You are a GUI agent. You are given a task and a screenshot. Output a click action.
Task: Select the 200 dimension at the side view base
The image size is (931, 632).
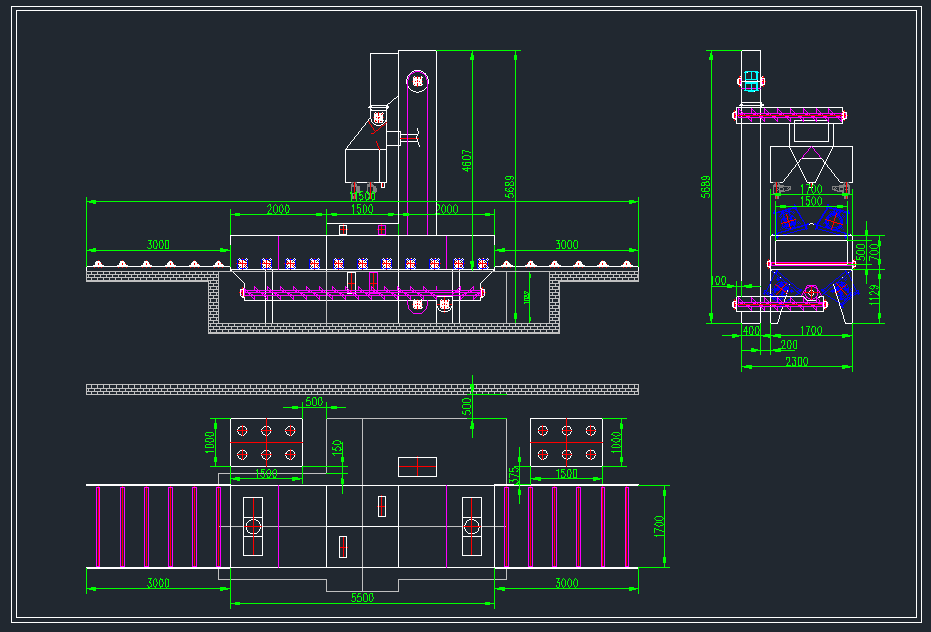pyautogui.click(x=789, y=343)
